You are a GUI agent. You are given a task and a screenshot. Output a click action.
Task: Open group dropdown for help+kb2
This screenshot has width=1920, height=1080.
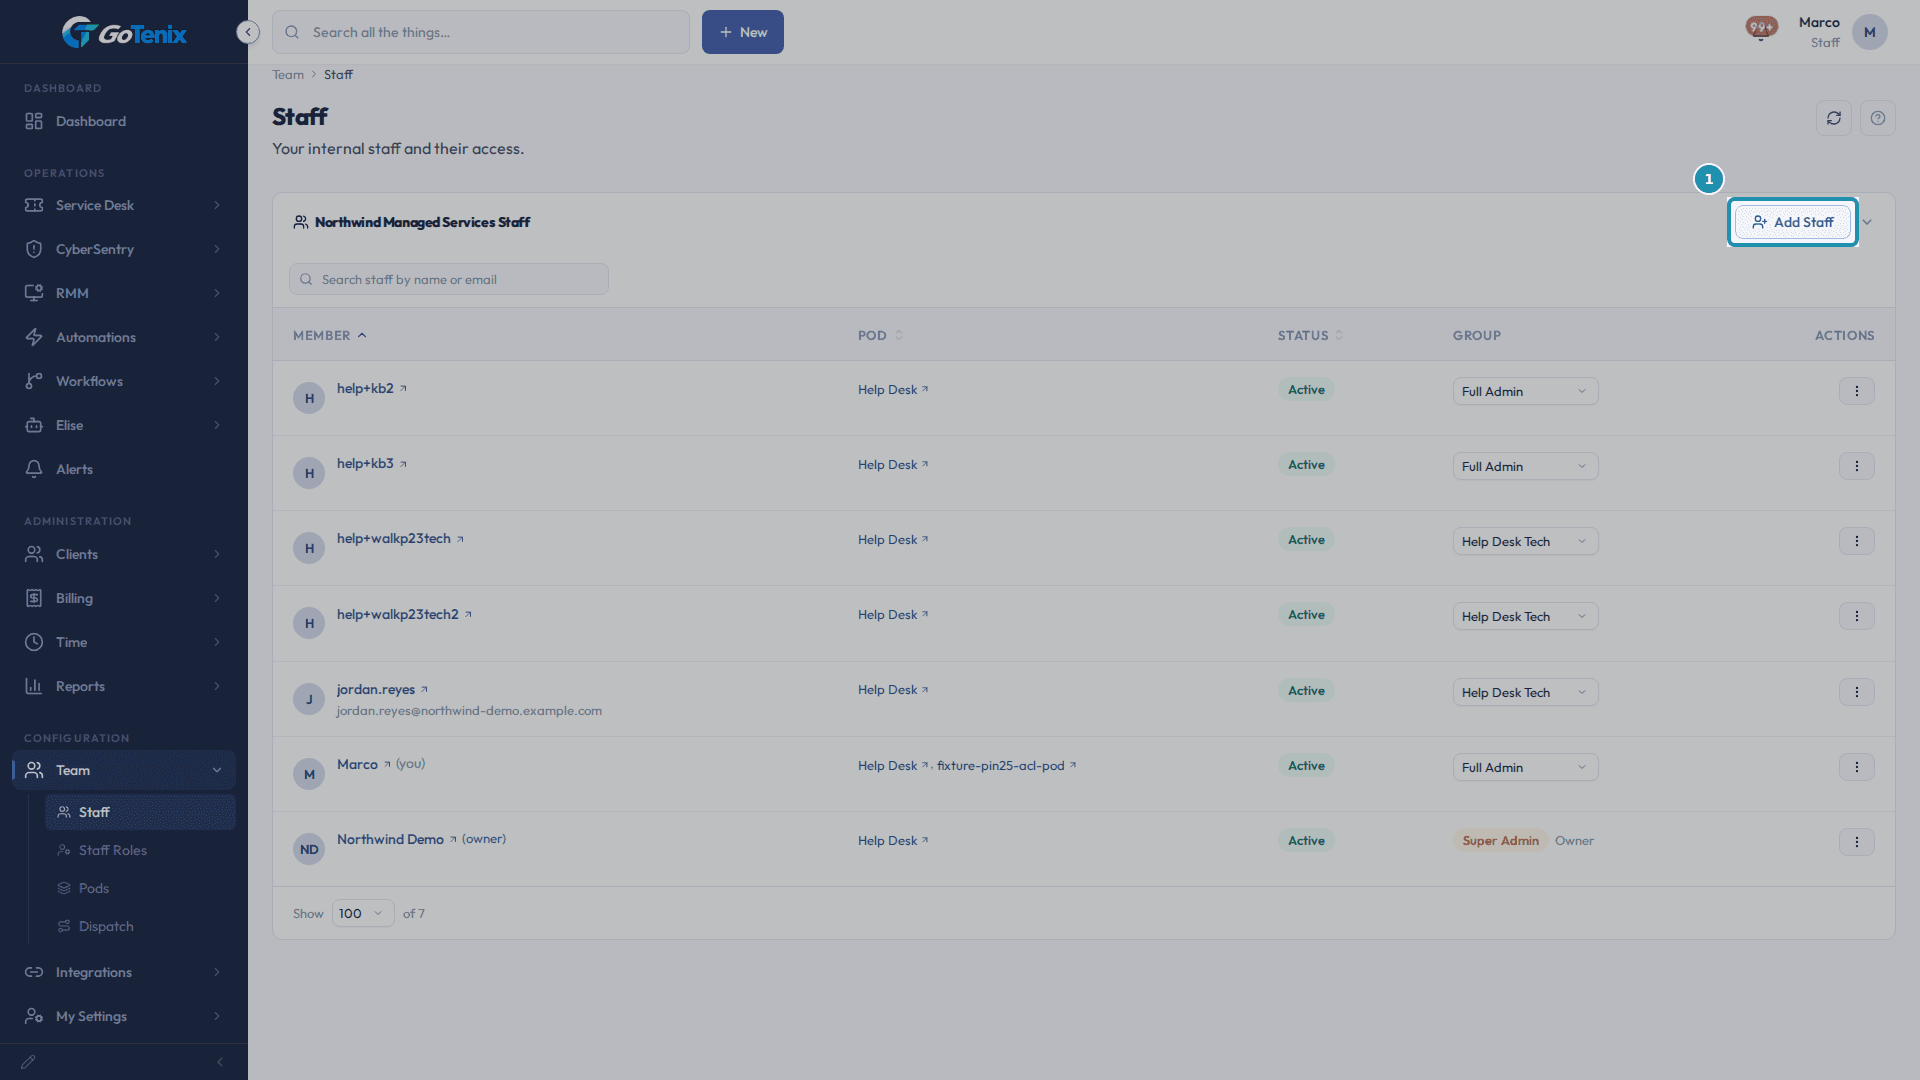click(x=1525, y=391)
